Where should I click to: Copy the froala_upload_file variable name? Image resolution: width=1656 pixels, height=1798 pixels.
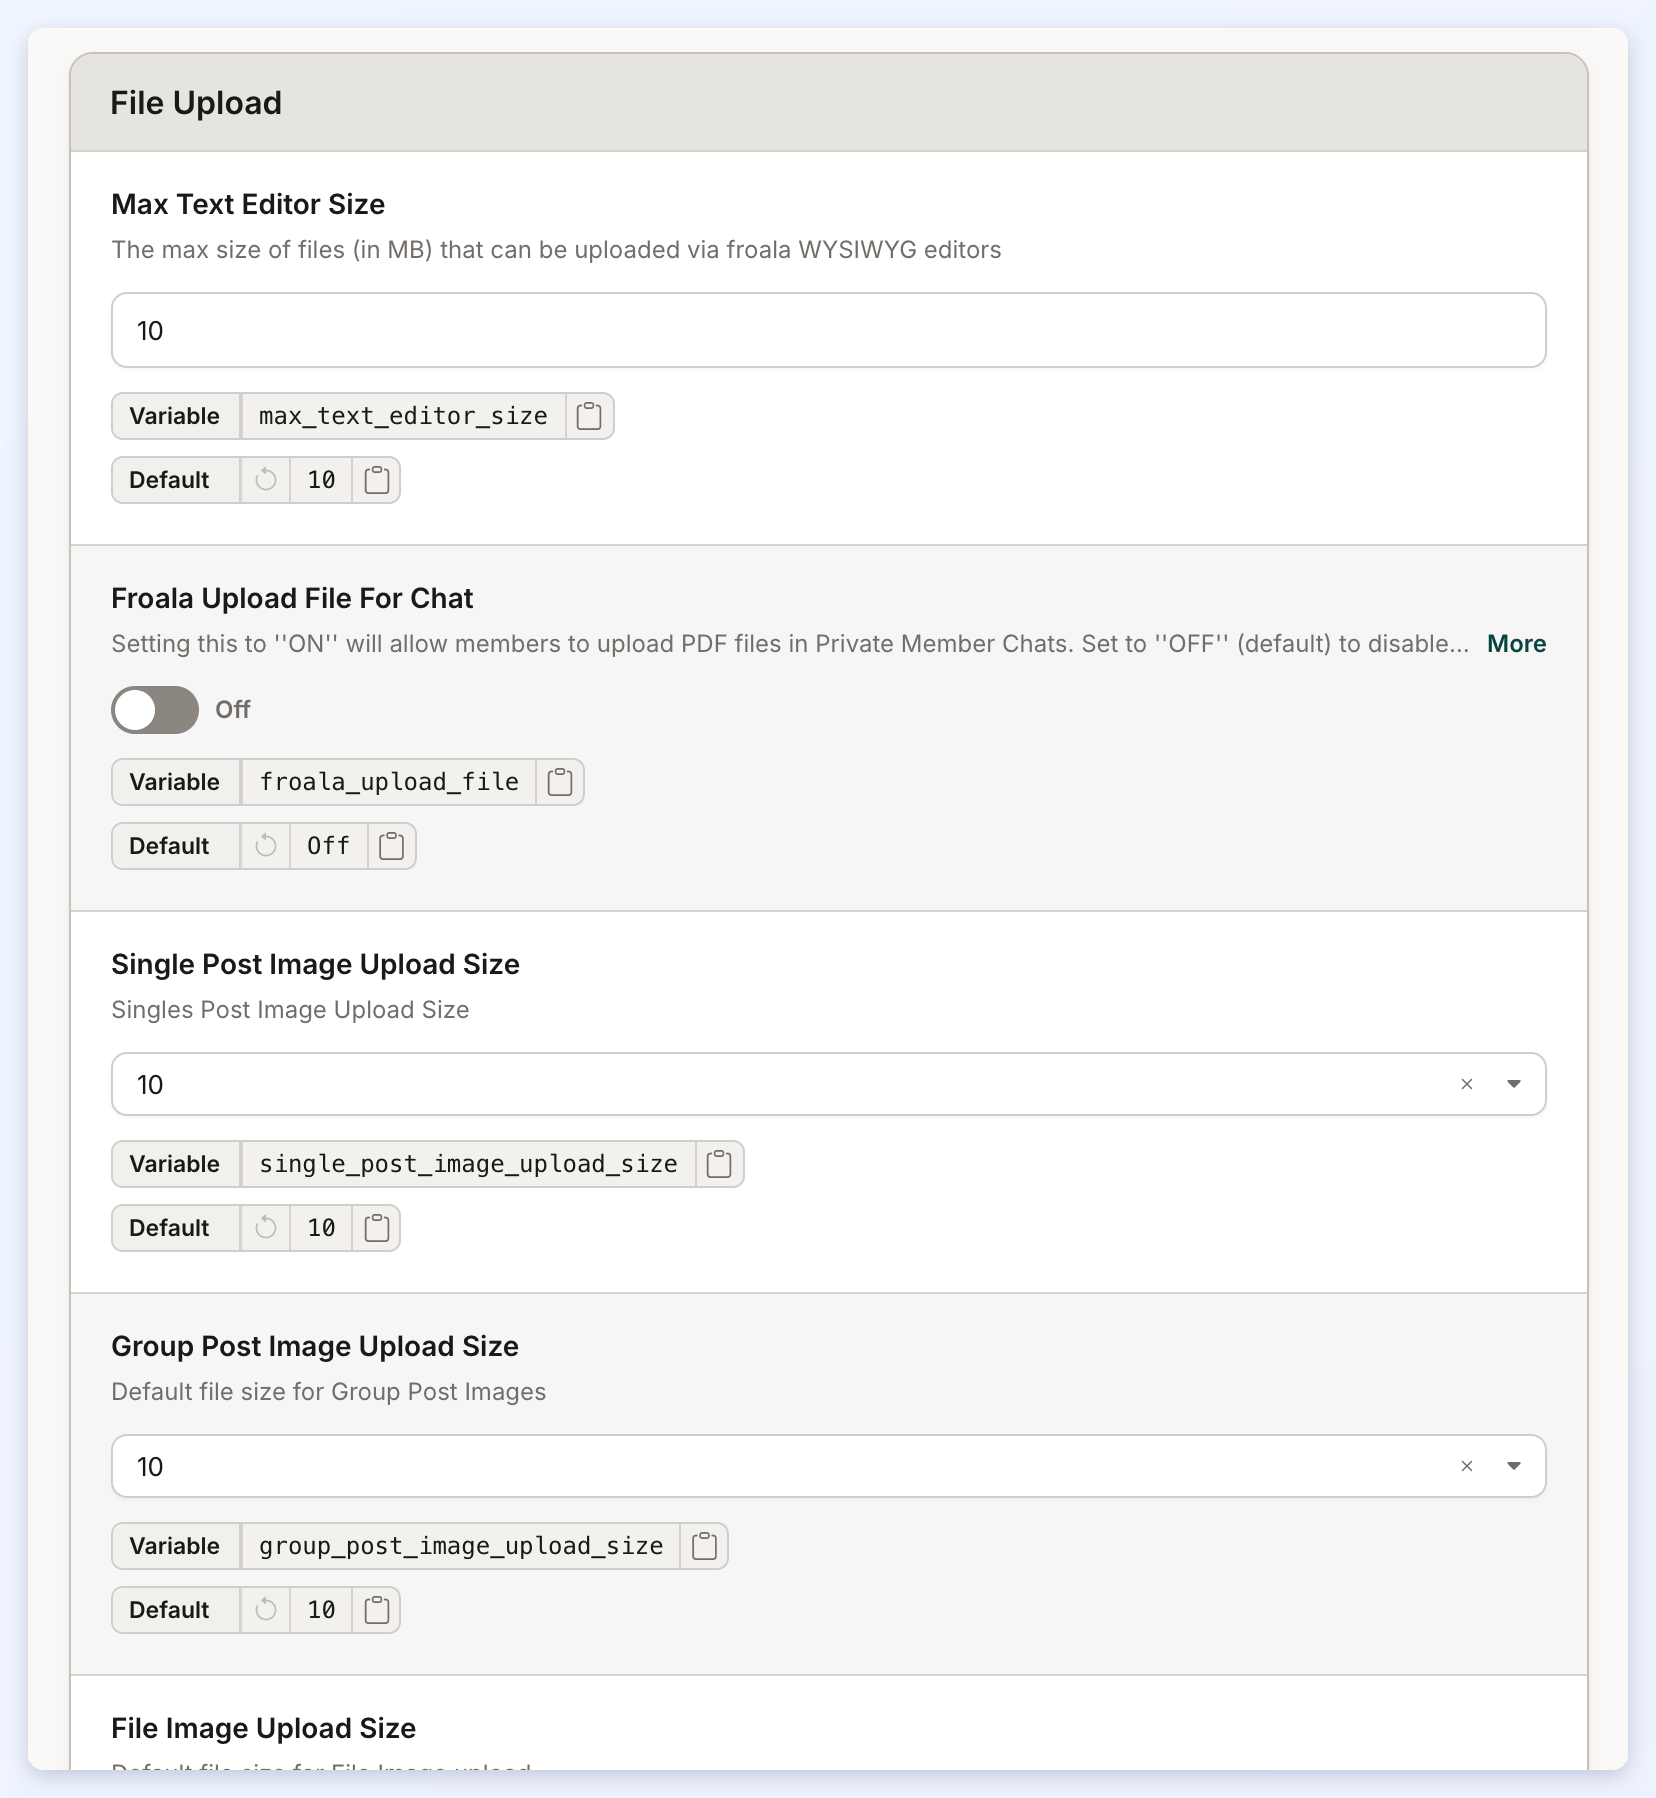(x=560, y=782)
